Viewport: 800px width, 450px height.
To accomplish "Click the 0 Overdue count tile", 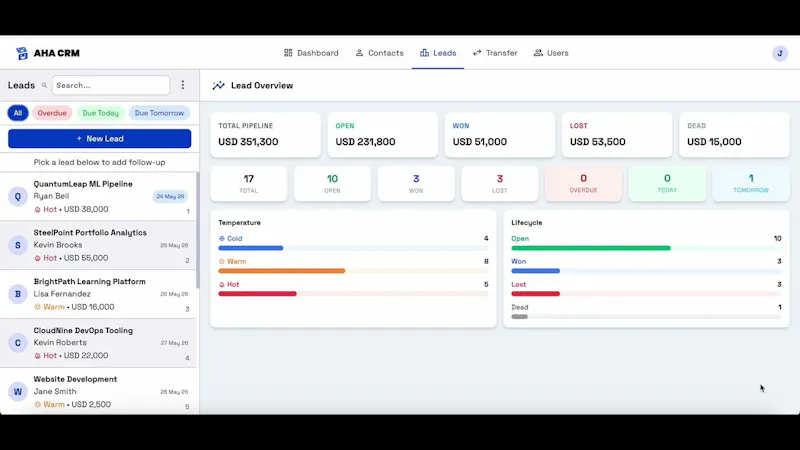I will [x=583, y=184].
